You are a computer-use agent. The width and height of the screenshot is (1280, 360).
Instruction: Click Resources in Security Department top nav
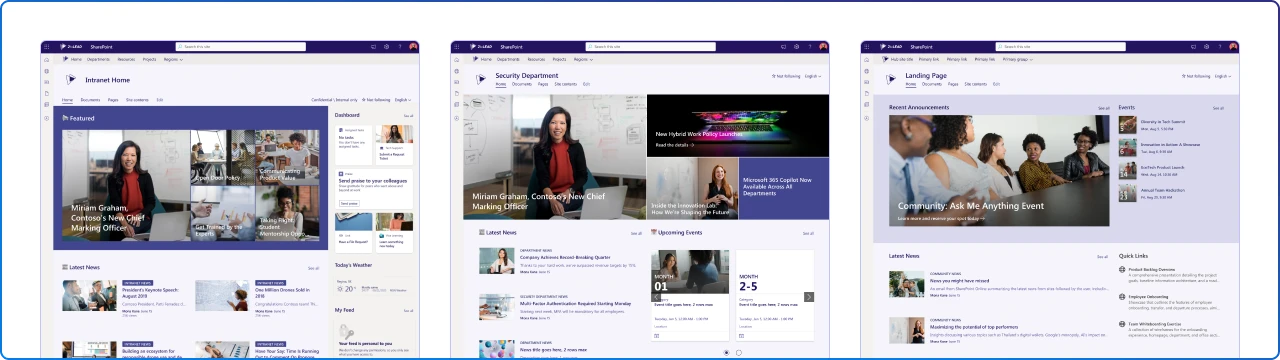[536, 60]
